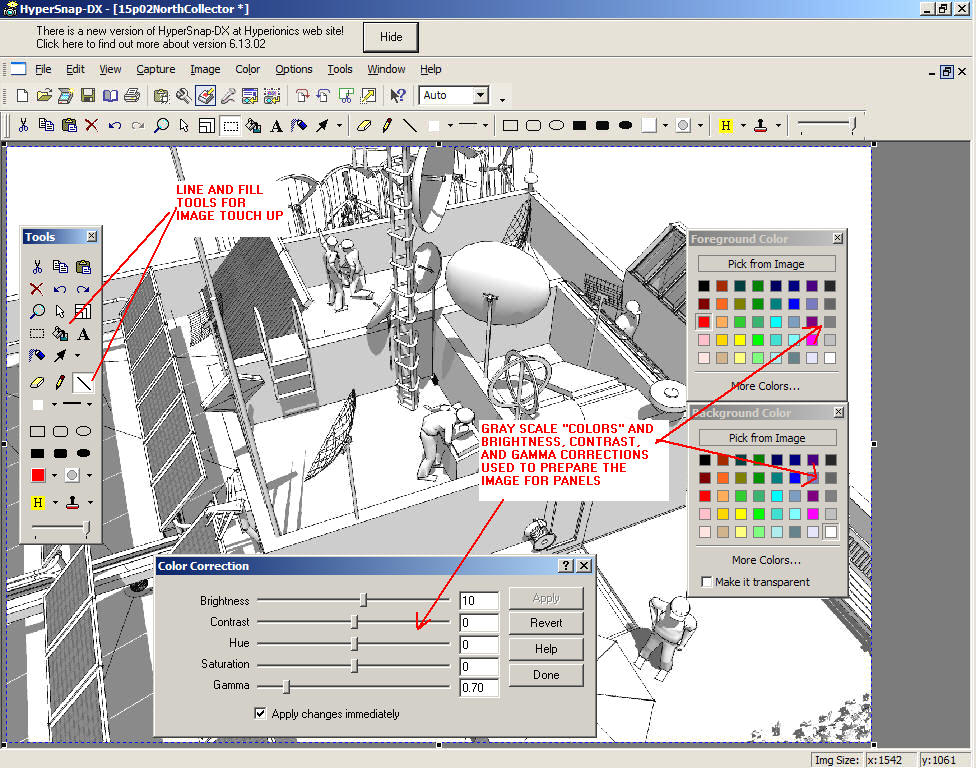Select the spray can tool in Tools panel
976x768 pixels.
pos(37,355)
